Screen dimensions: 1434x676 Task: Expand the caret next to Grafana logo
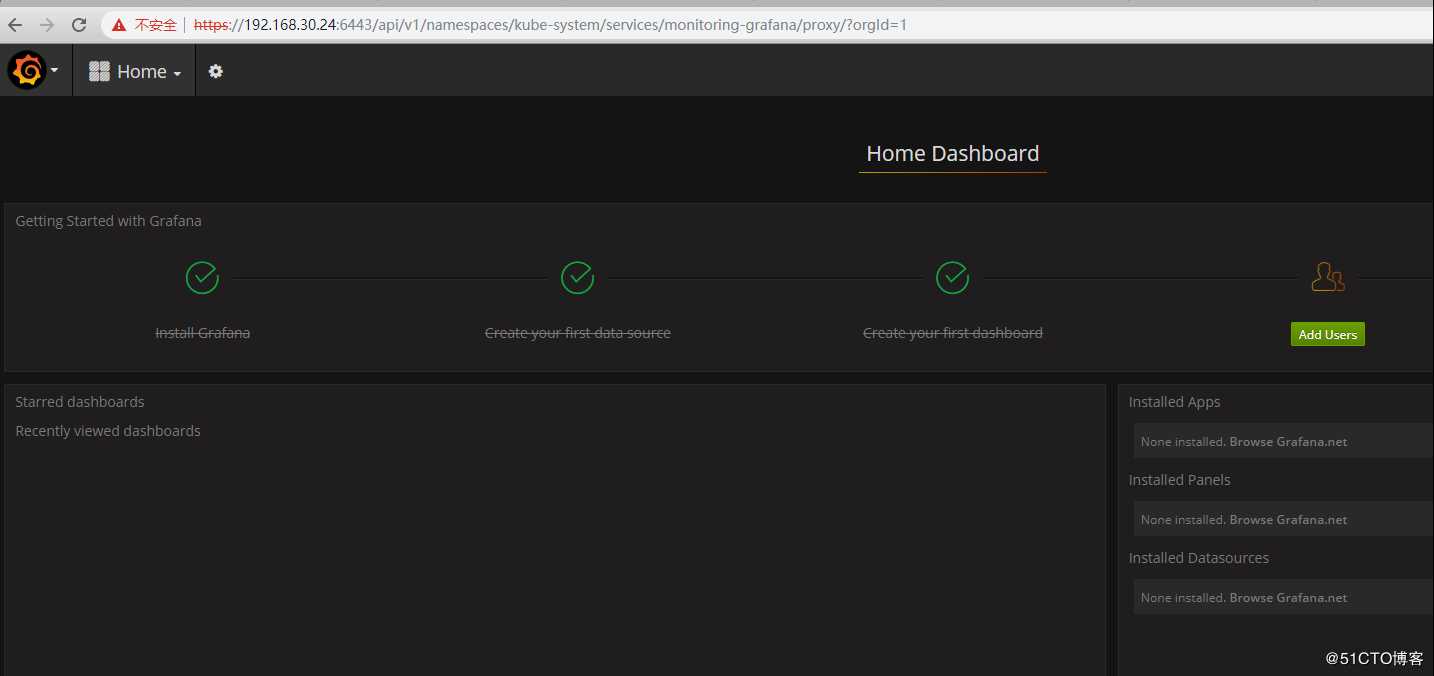click(x=54, y=71)
